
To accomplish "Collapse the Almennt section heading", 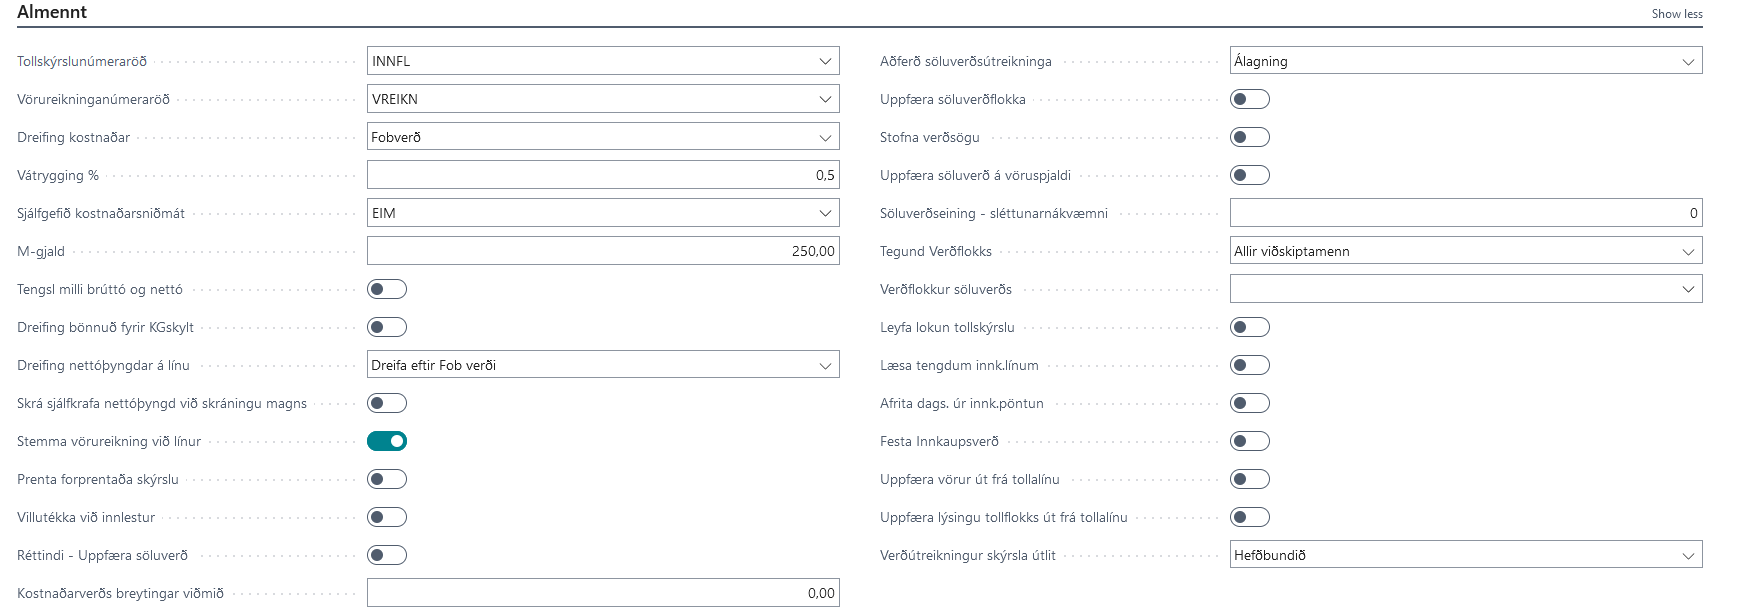I will tap(52, 12).
